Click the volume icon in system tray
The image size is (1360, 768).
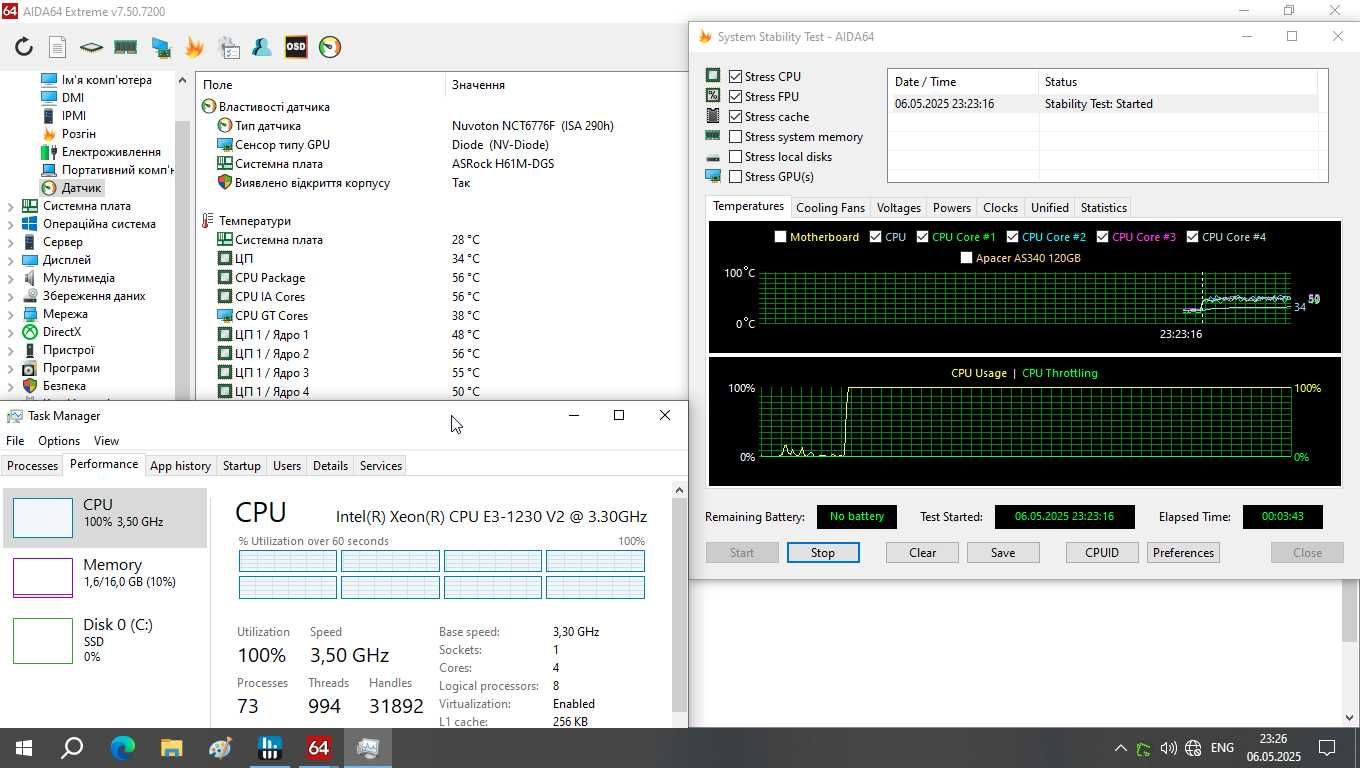tap(1168, 748)
